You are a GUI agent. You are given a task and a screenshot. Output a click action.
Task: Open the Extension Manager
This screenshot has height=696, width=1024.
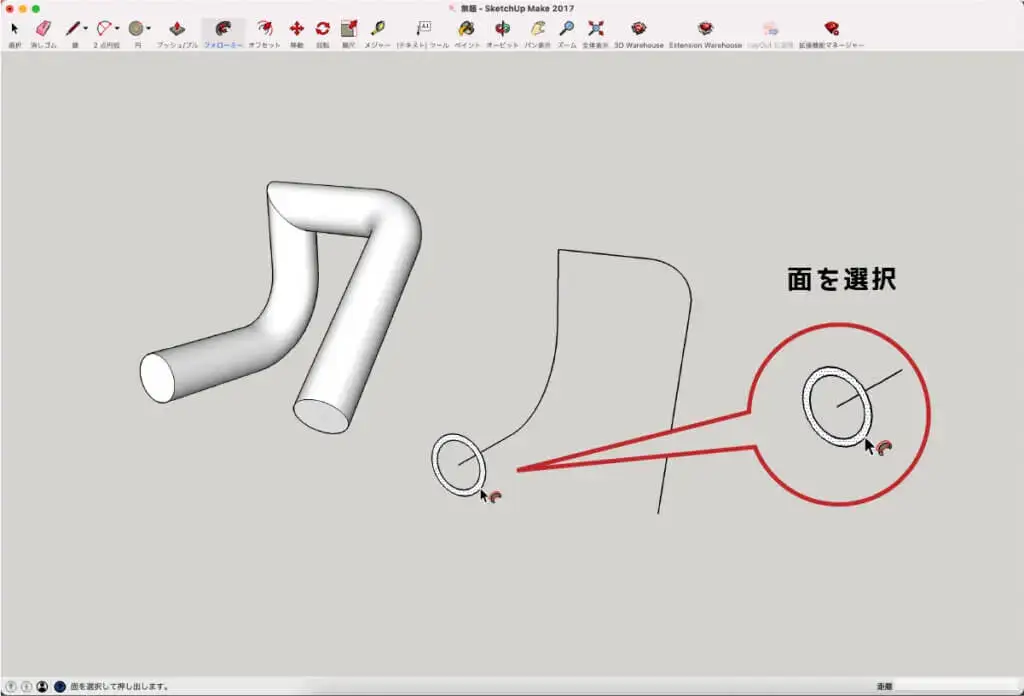[x=831, y=29]
